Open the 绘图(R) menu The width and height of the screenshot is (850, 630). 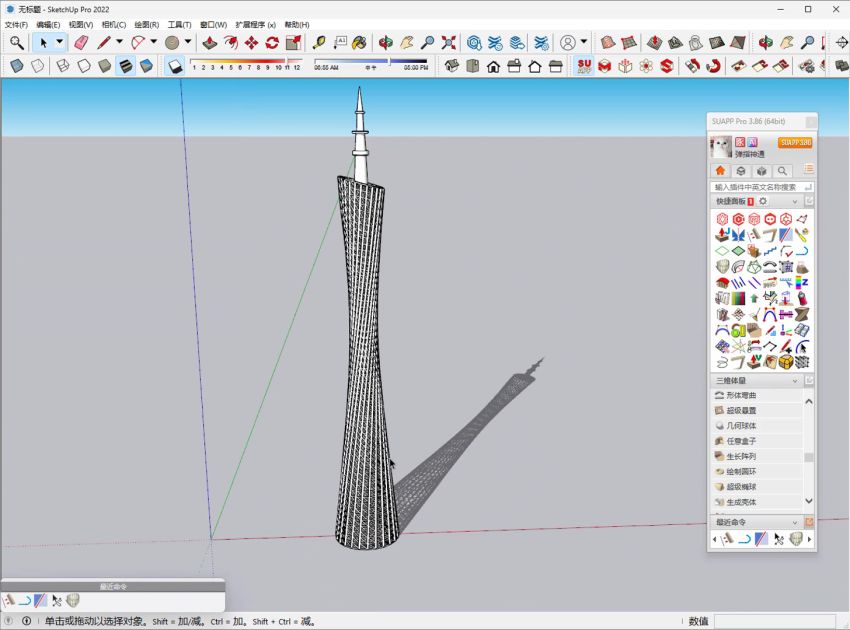point(146,24)
